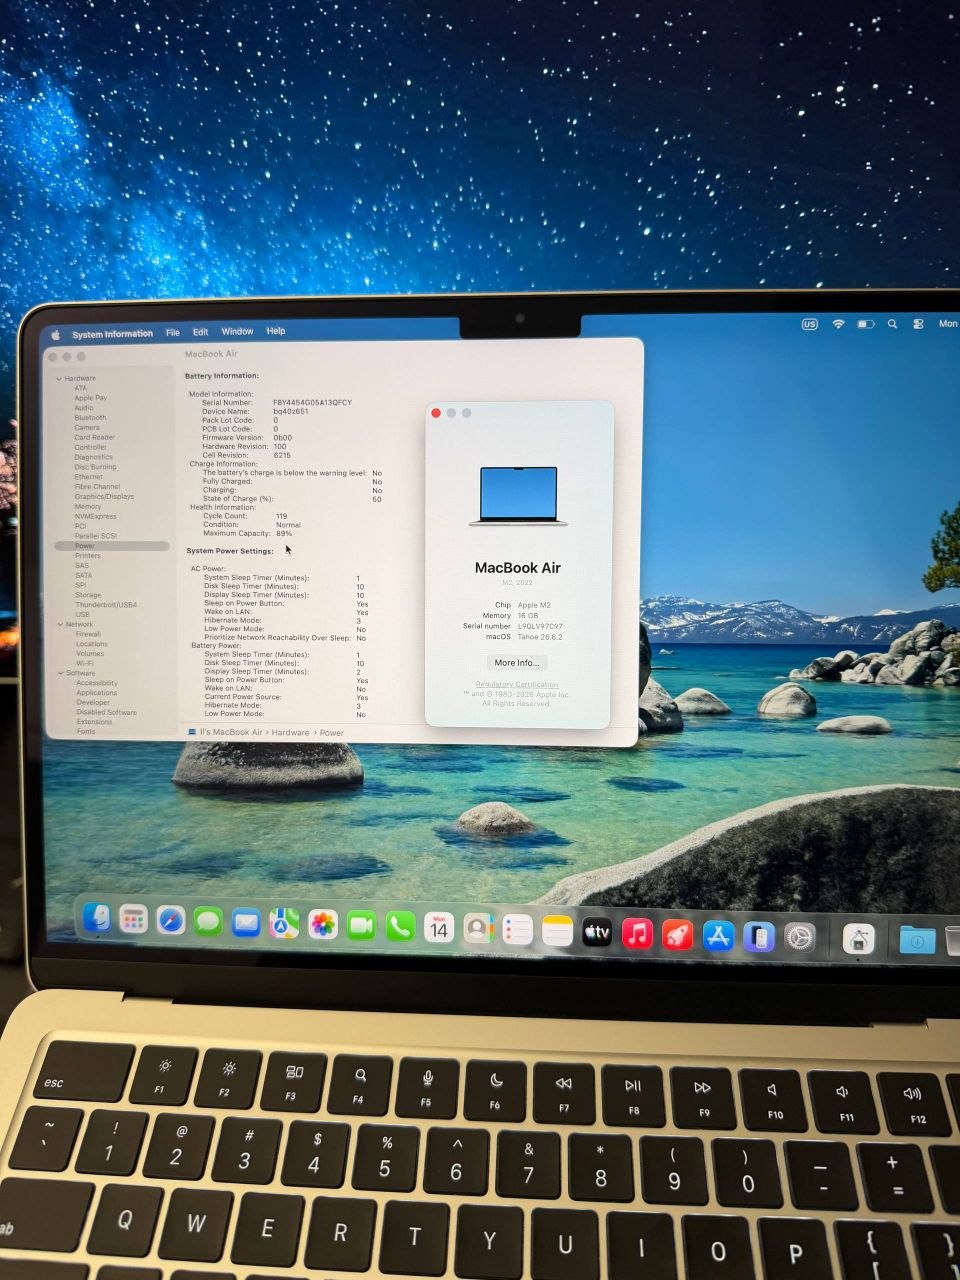Select Memory in the sidebar
This screenshot has width=960, height=1280.
coord(88,507)
